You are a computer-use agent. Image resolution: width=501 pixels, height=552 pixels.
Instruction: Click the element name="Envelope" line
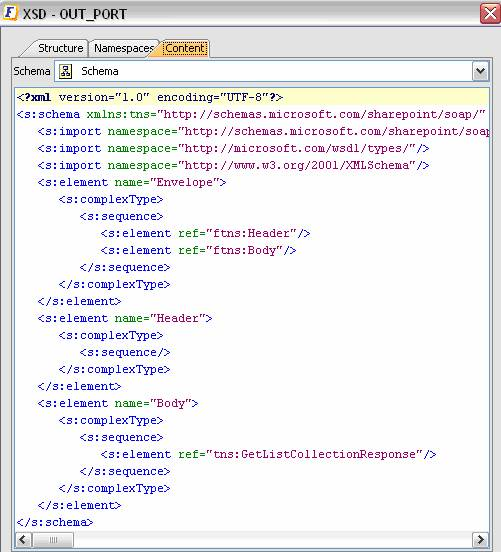click(132, 182)
